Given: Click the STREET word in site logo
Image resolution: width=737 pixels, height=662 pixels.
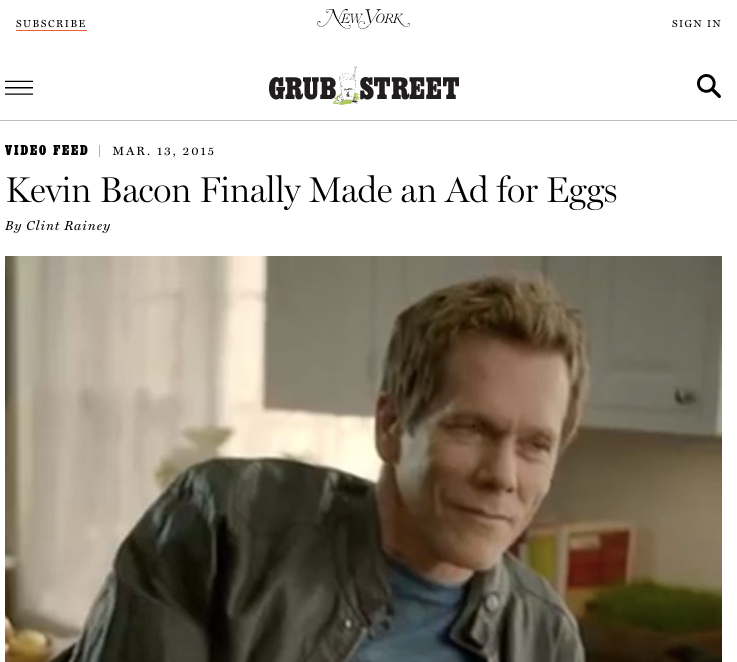Looking at the screenshot, I should 409,89.
